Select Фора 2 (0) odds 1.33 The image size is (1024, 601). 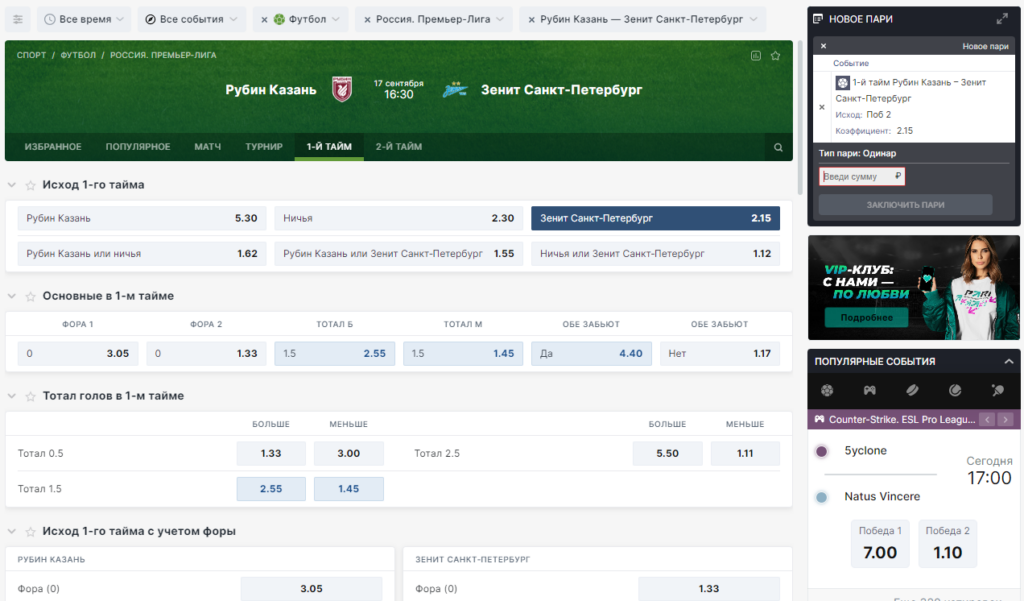click(206, 353)
